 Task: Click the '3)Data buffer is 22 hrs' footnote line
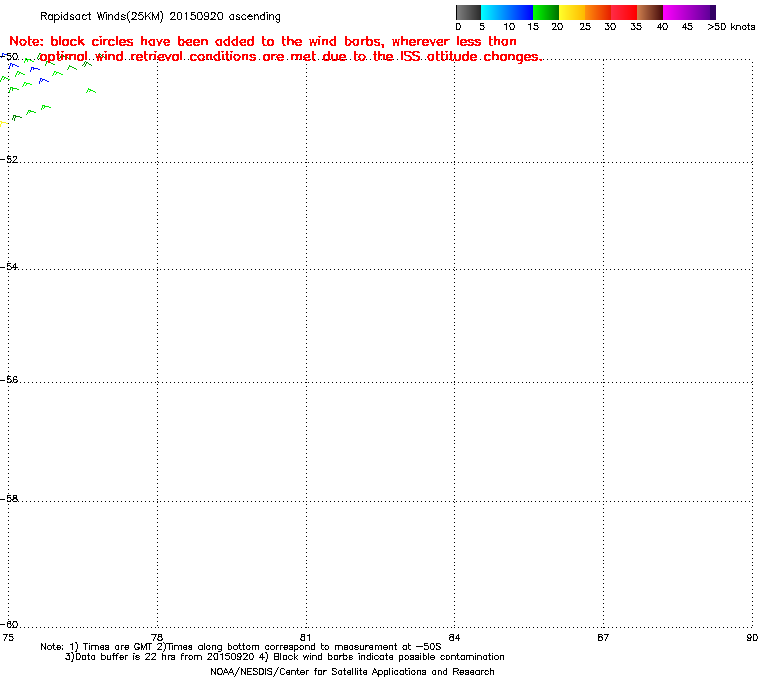(x=285, y=657)
